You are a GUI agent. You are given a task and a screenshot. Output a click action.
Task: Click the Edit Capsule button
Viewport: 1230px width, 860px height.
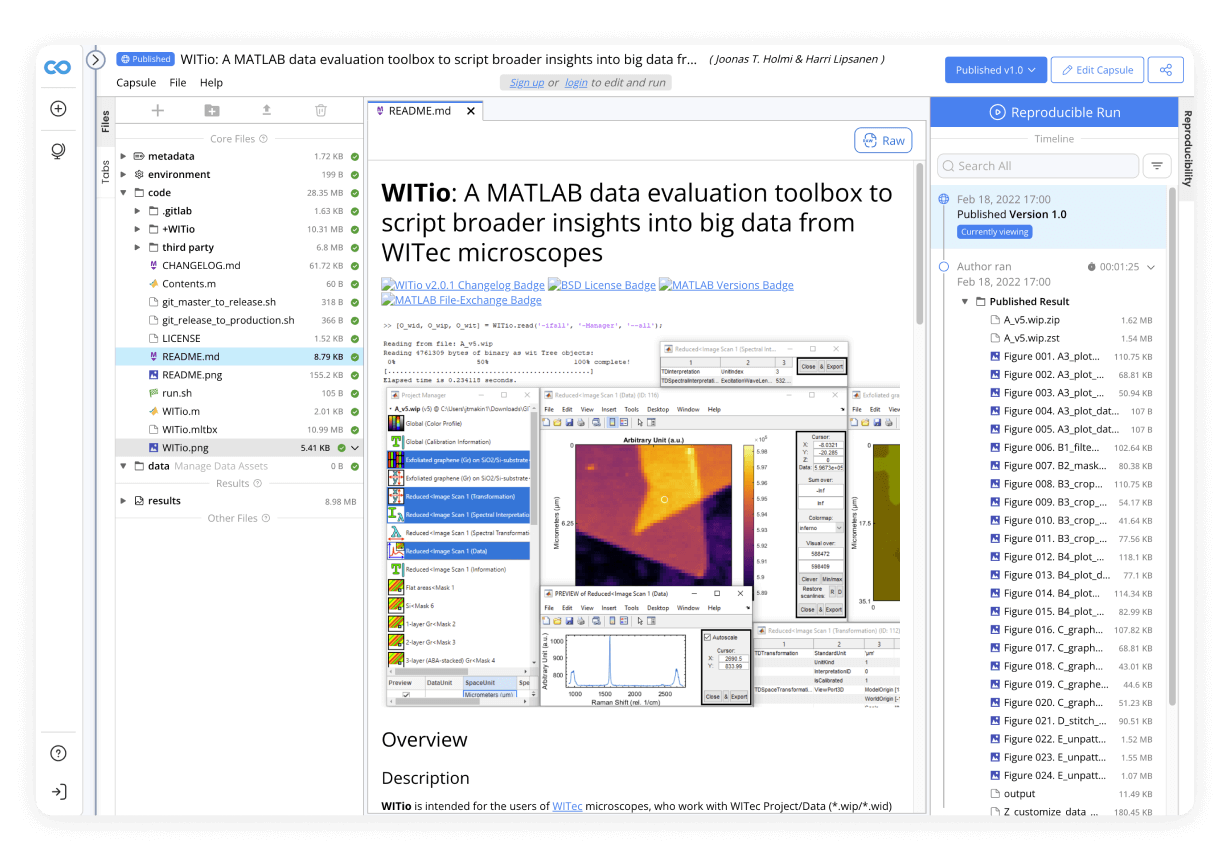pyautogui.click(x=1097, y=69)
